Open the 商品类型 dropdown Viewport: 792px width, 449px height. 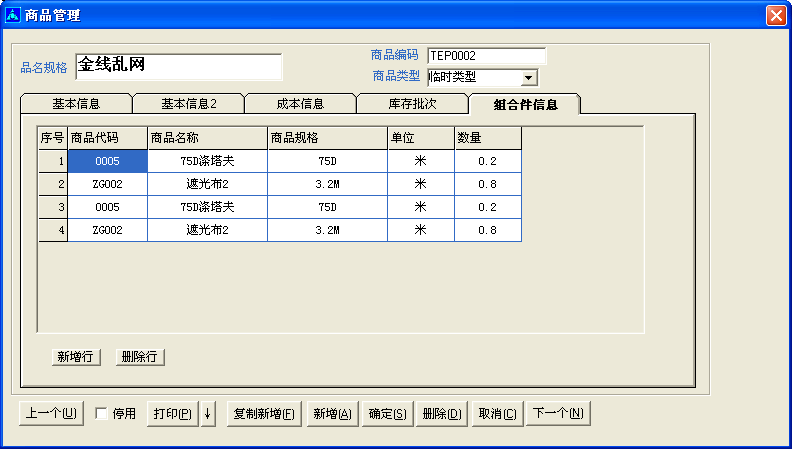(x=528, y=78)
